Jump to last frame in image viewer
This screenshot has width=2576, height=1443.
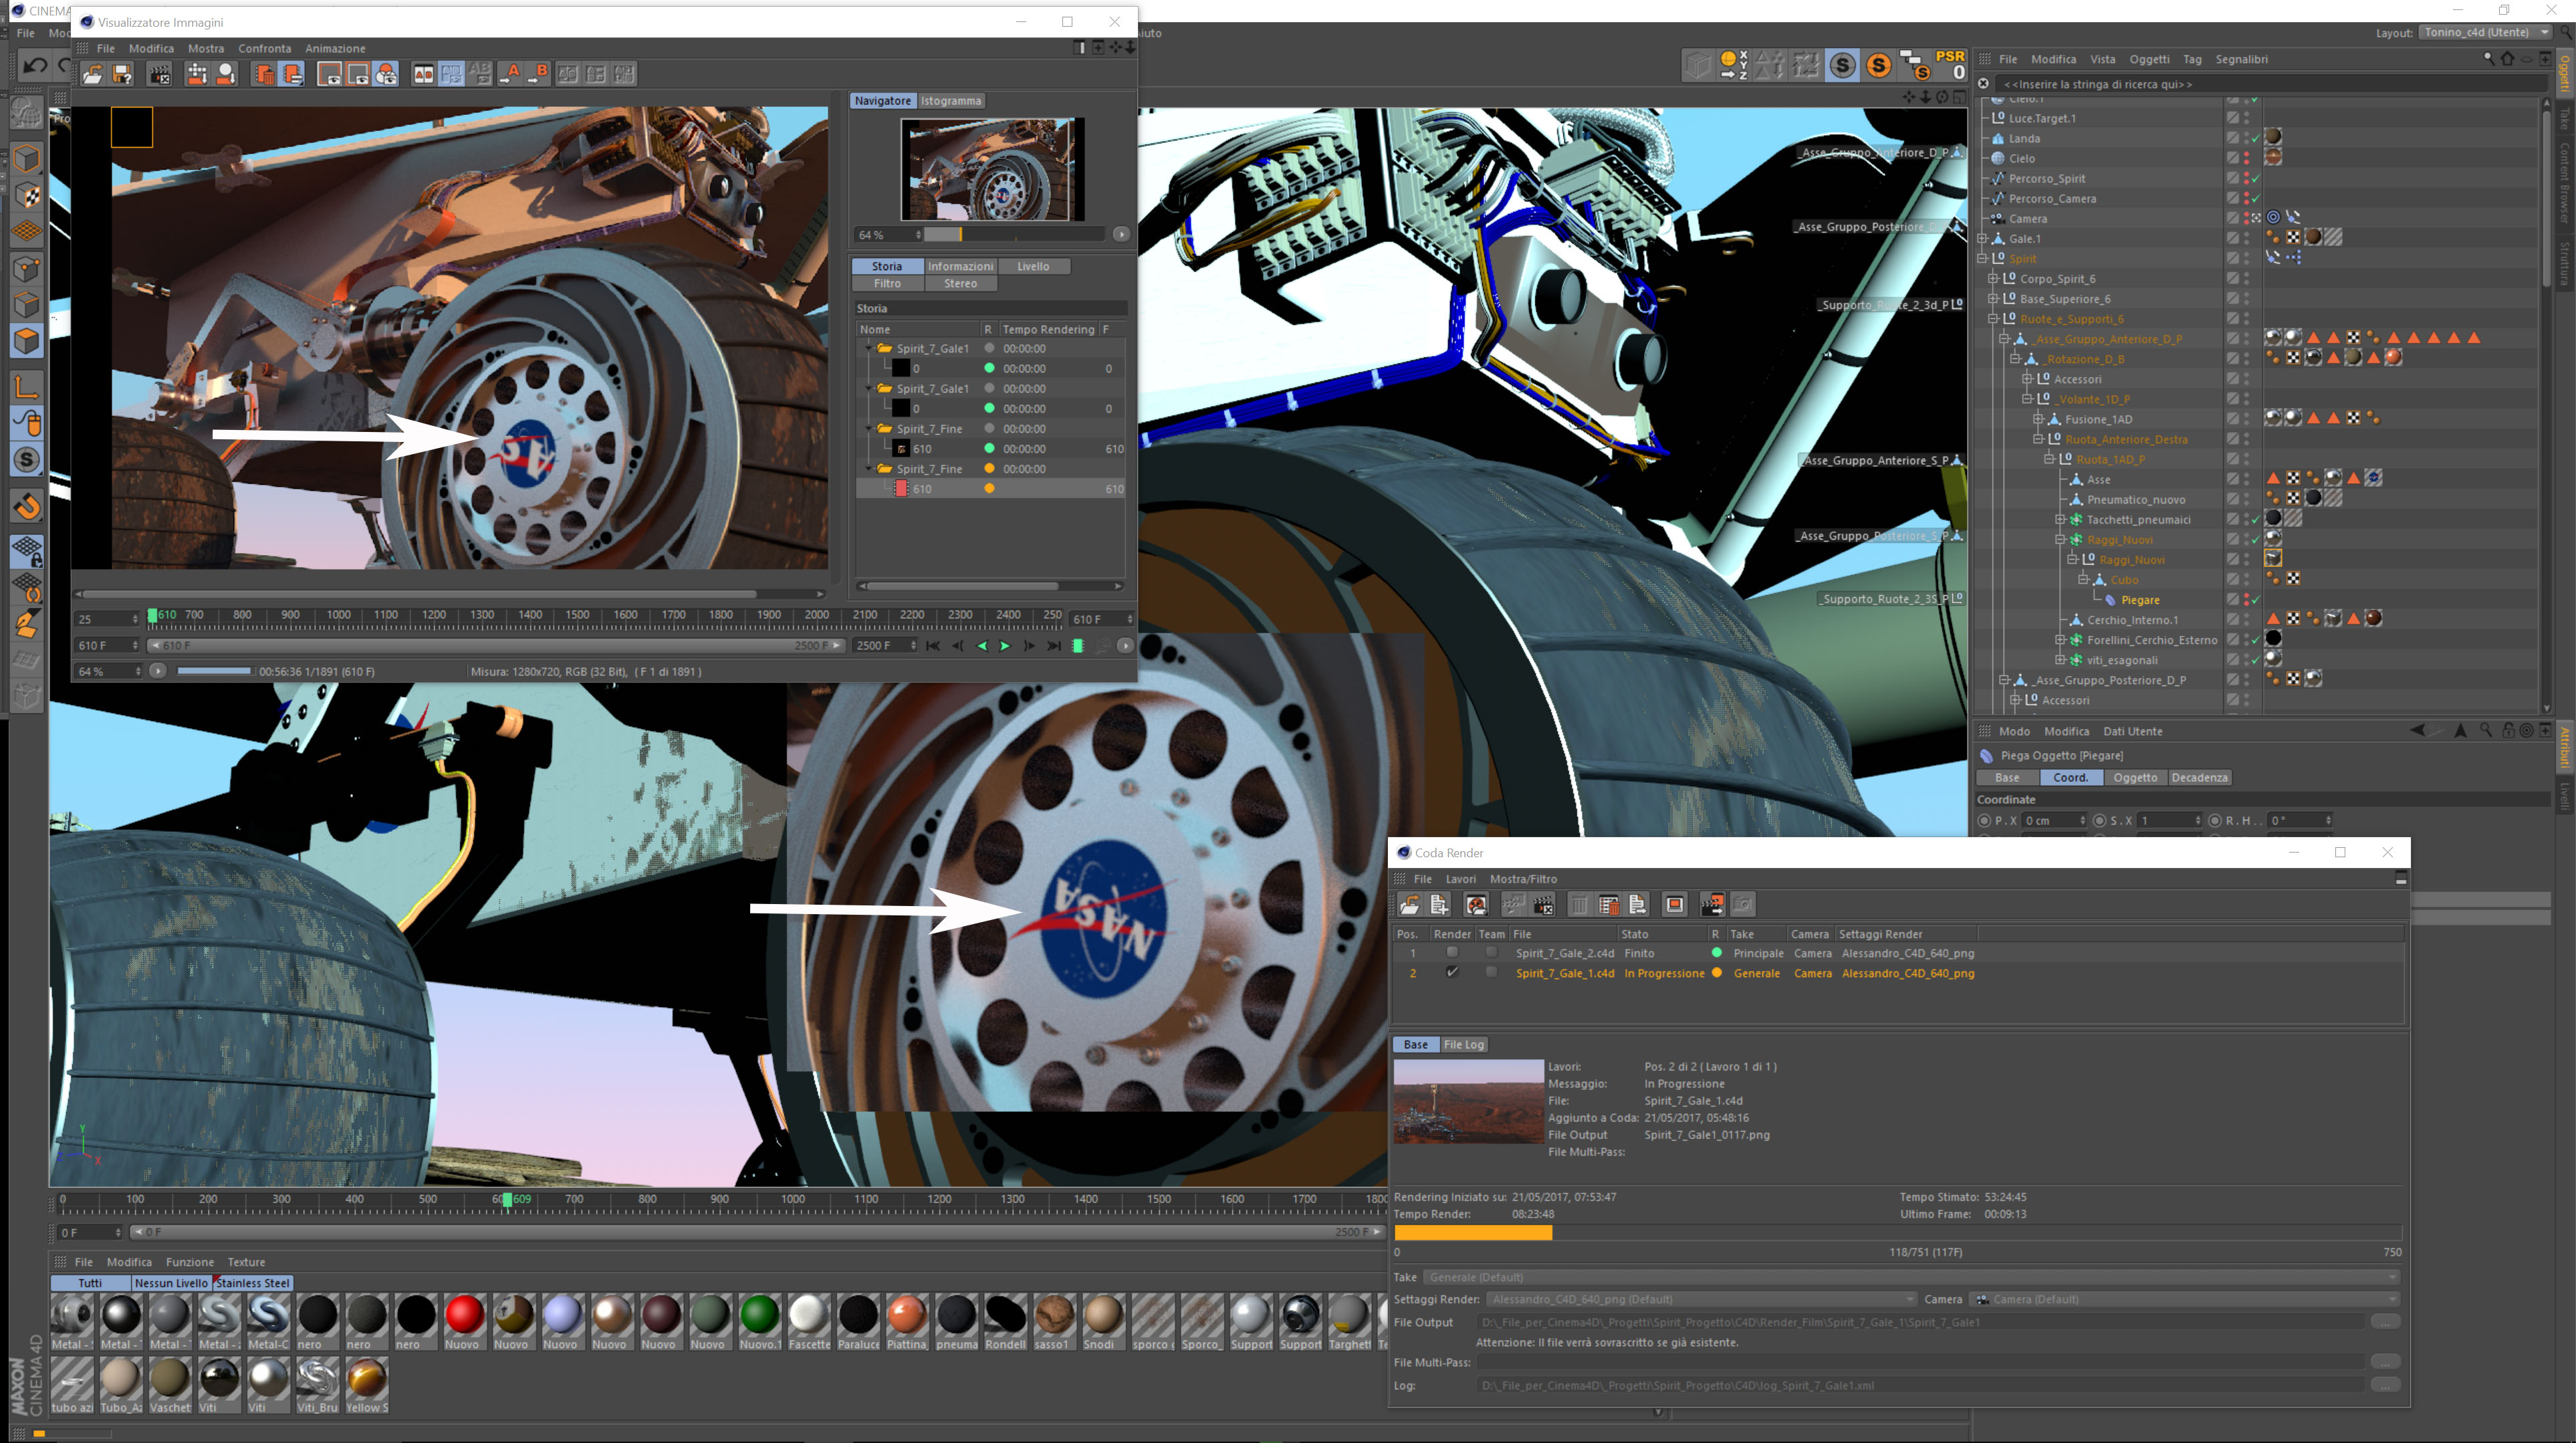tap(1053, 646)
